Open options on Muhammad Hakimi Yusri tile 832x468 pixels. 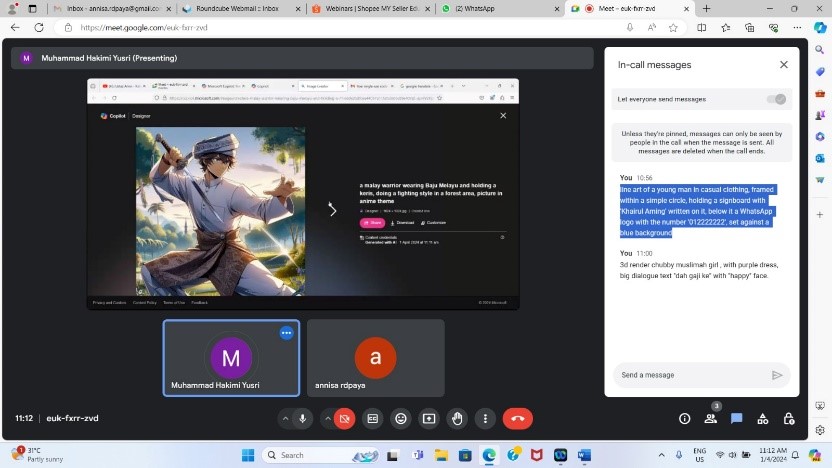click(287, 333)
